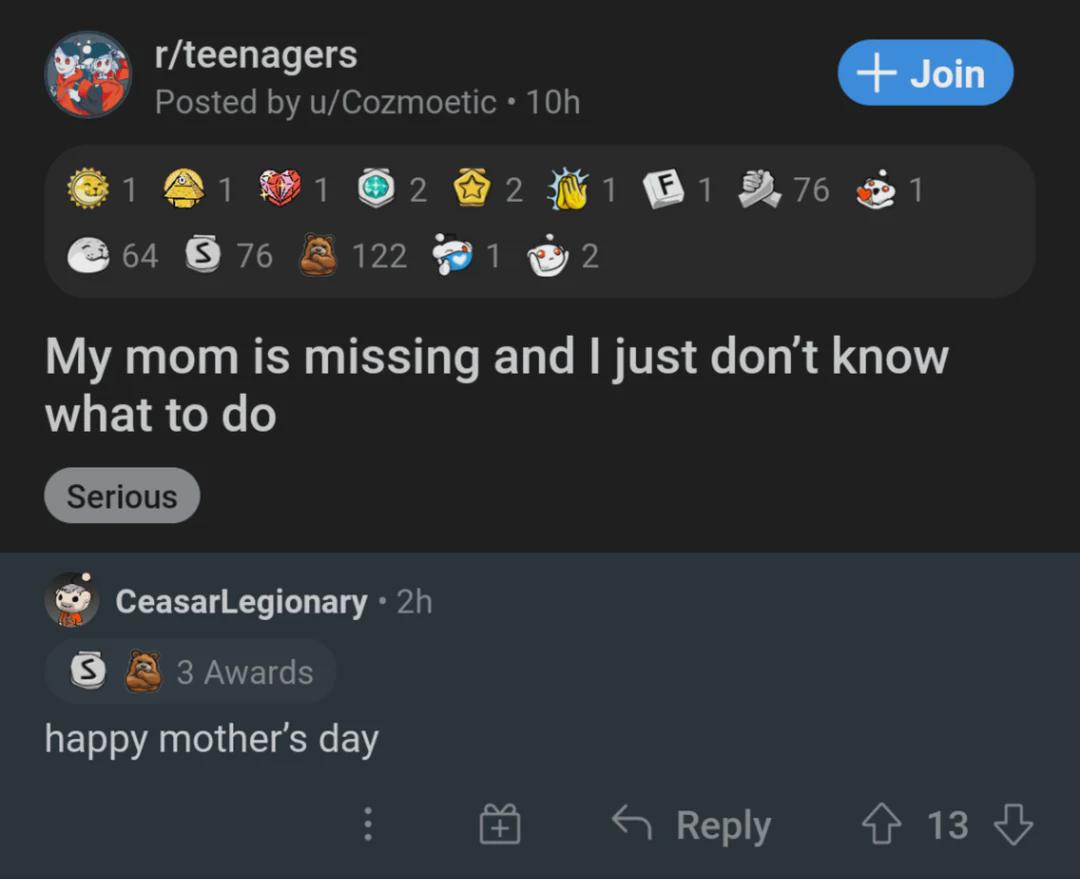
Task: Click the Helping Hand award showing 76
Action: coord(757,188)
